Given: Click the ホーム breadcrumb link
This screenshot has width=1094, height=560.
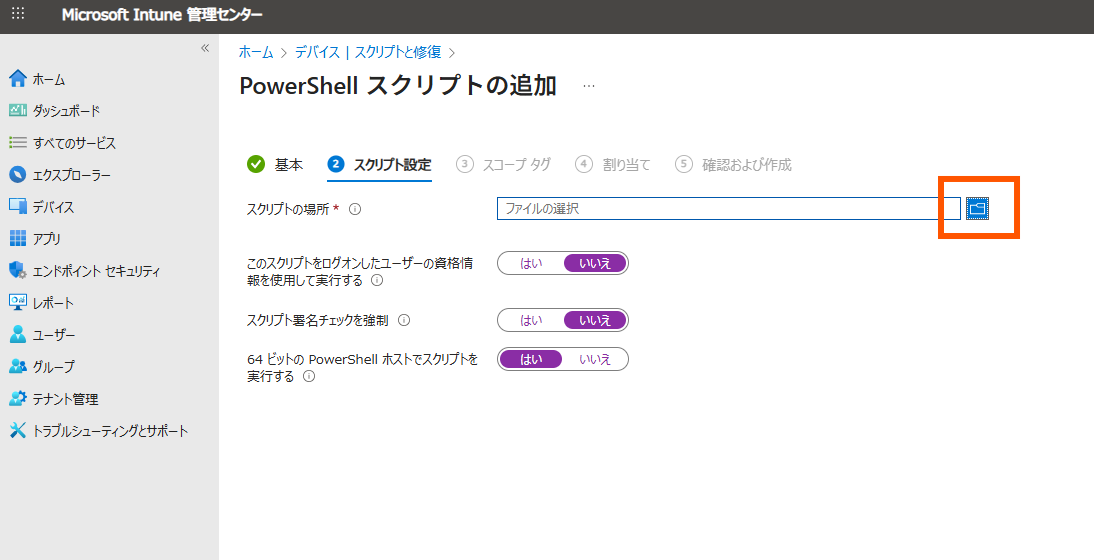Looking at the screenshot, I should (x=256, y=52).
